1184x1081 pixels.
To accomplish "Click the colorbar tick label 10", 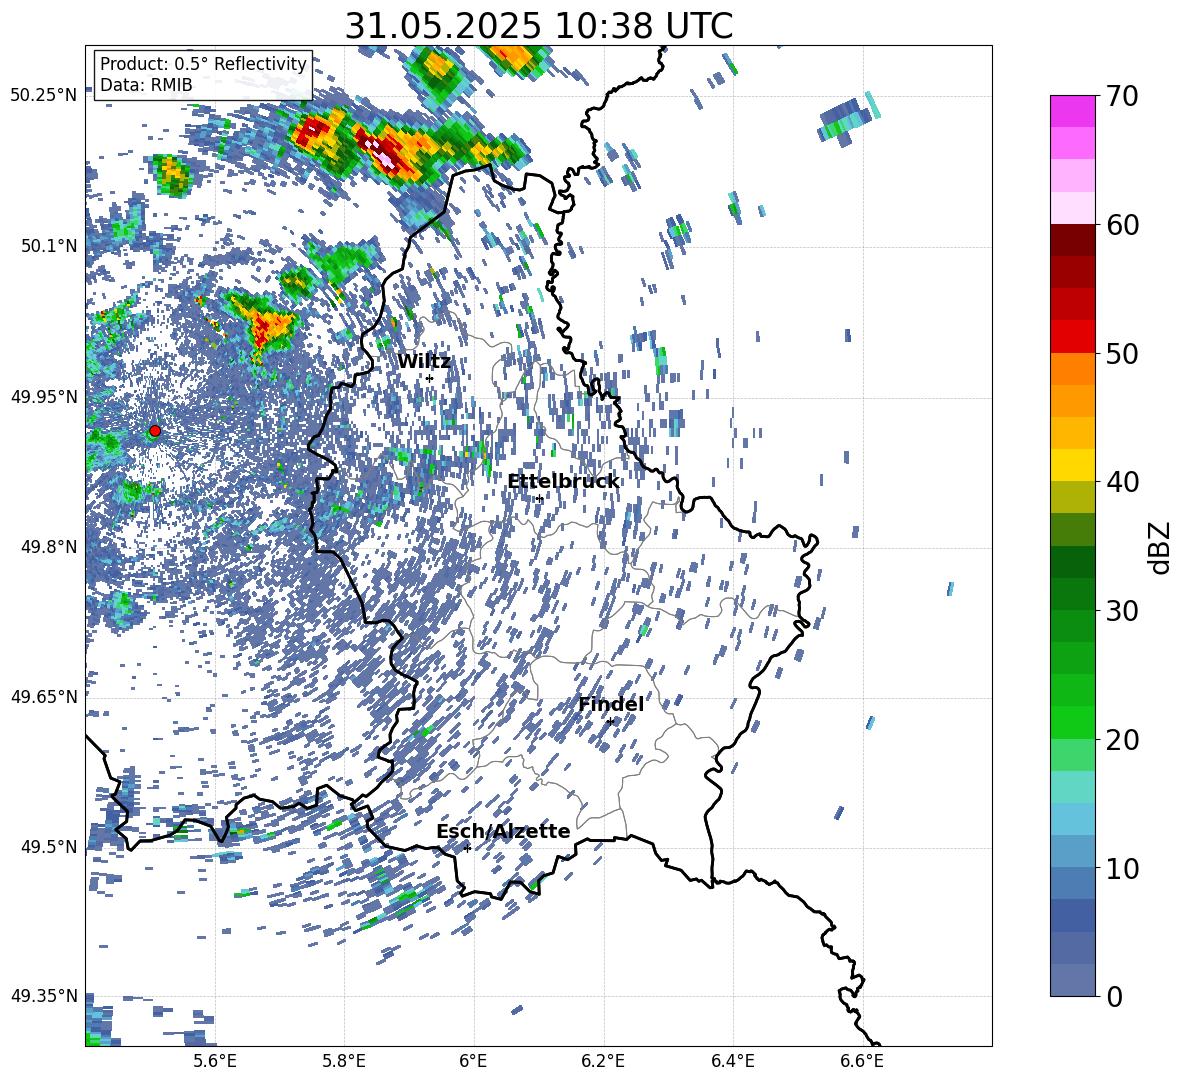I will pyautogui.click(x=1123, y=868).
